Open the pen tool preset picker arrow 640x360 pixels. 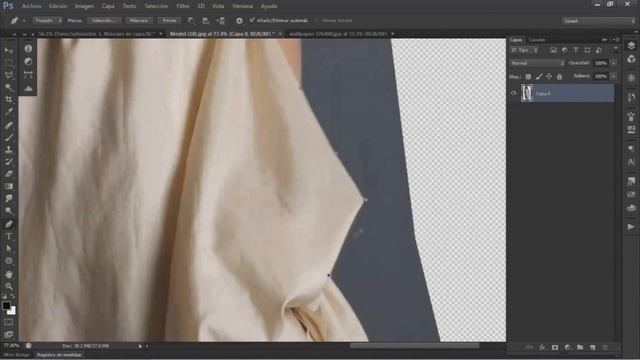pos(24,21)
